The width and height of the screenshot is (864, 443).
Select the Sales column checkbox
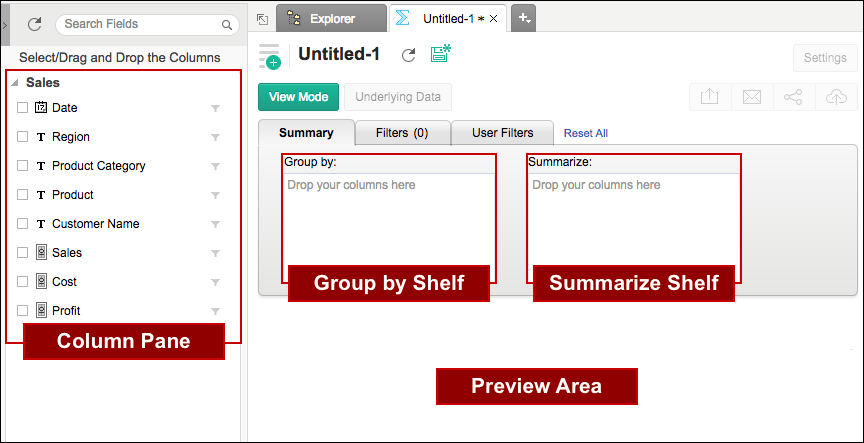(x=22, y=252)
